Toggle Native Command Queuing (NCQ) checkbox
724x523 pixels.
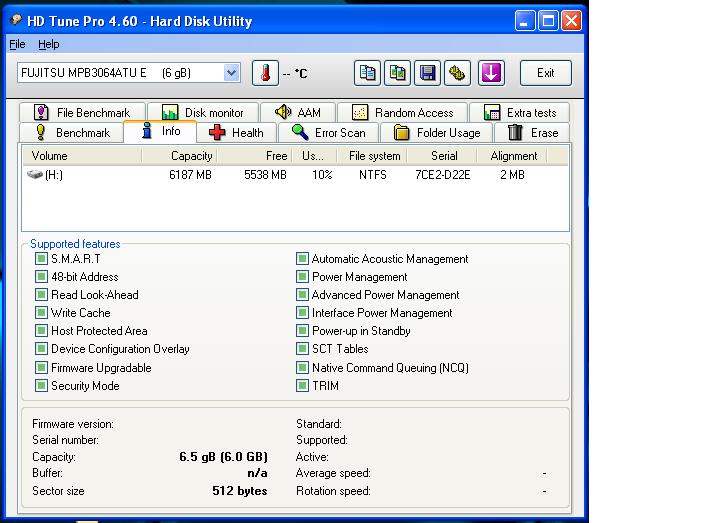(x=302, y=367)
